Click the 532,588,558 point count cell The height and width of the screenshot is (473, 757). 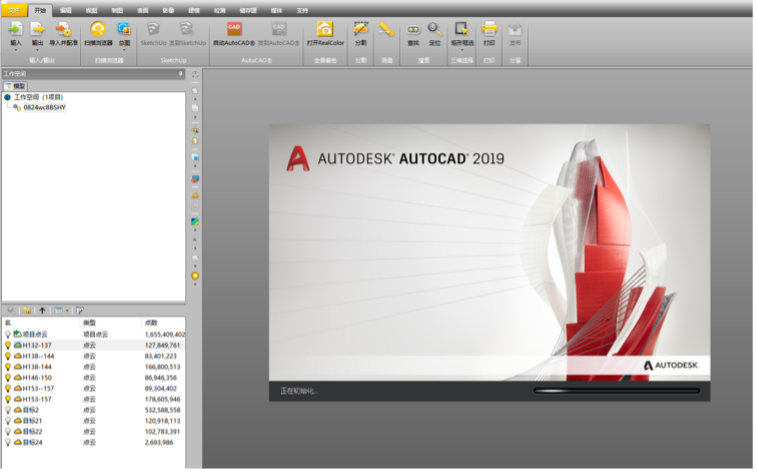point(162,410)
